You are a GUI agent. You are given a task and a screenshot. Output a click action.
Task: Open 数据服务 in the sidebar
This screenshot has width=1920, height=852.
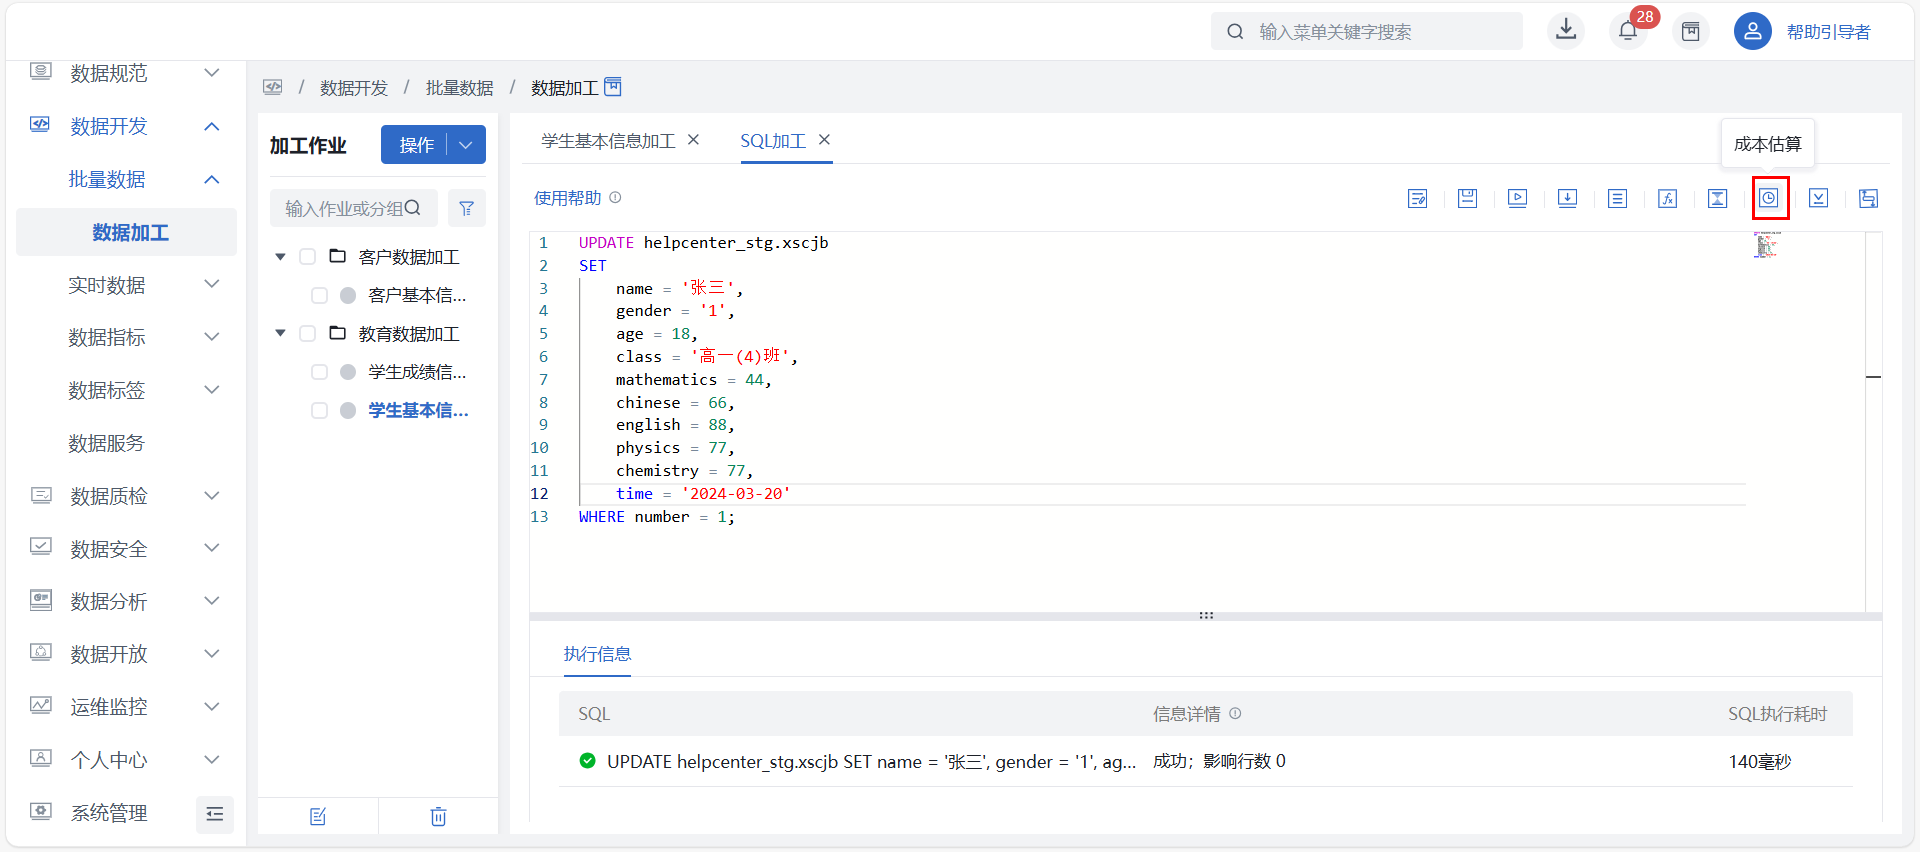(x=106, y=443)
